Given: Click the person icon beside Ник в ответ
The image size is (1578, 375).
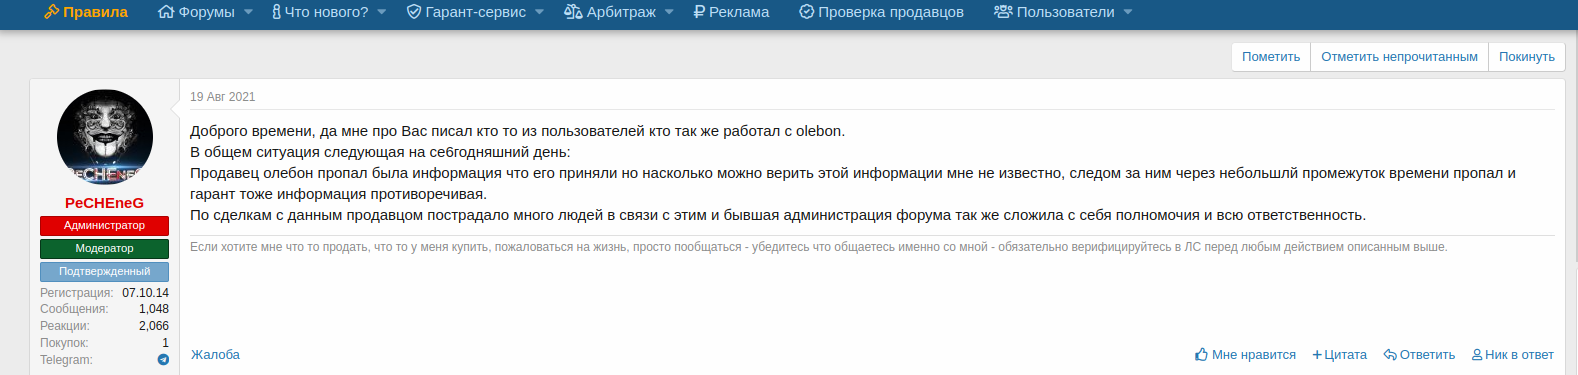Looking at the screenshot, I should coord(1477,355).
